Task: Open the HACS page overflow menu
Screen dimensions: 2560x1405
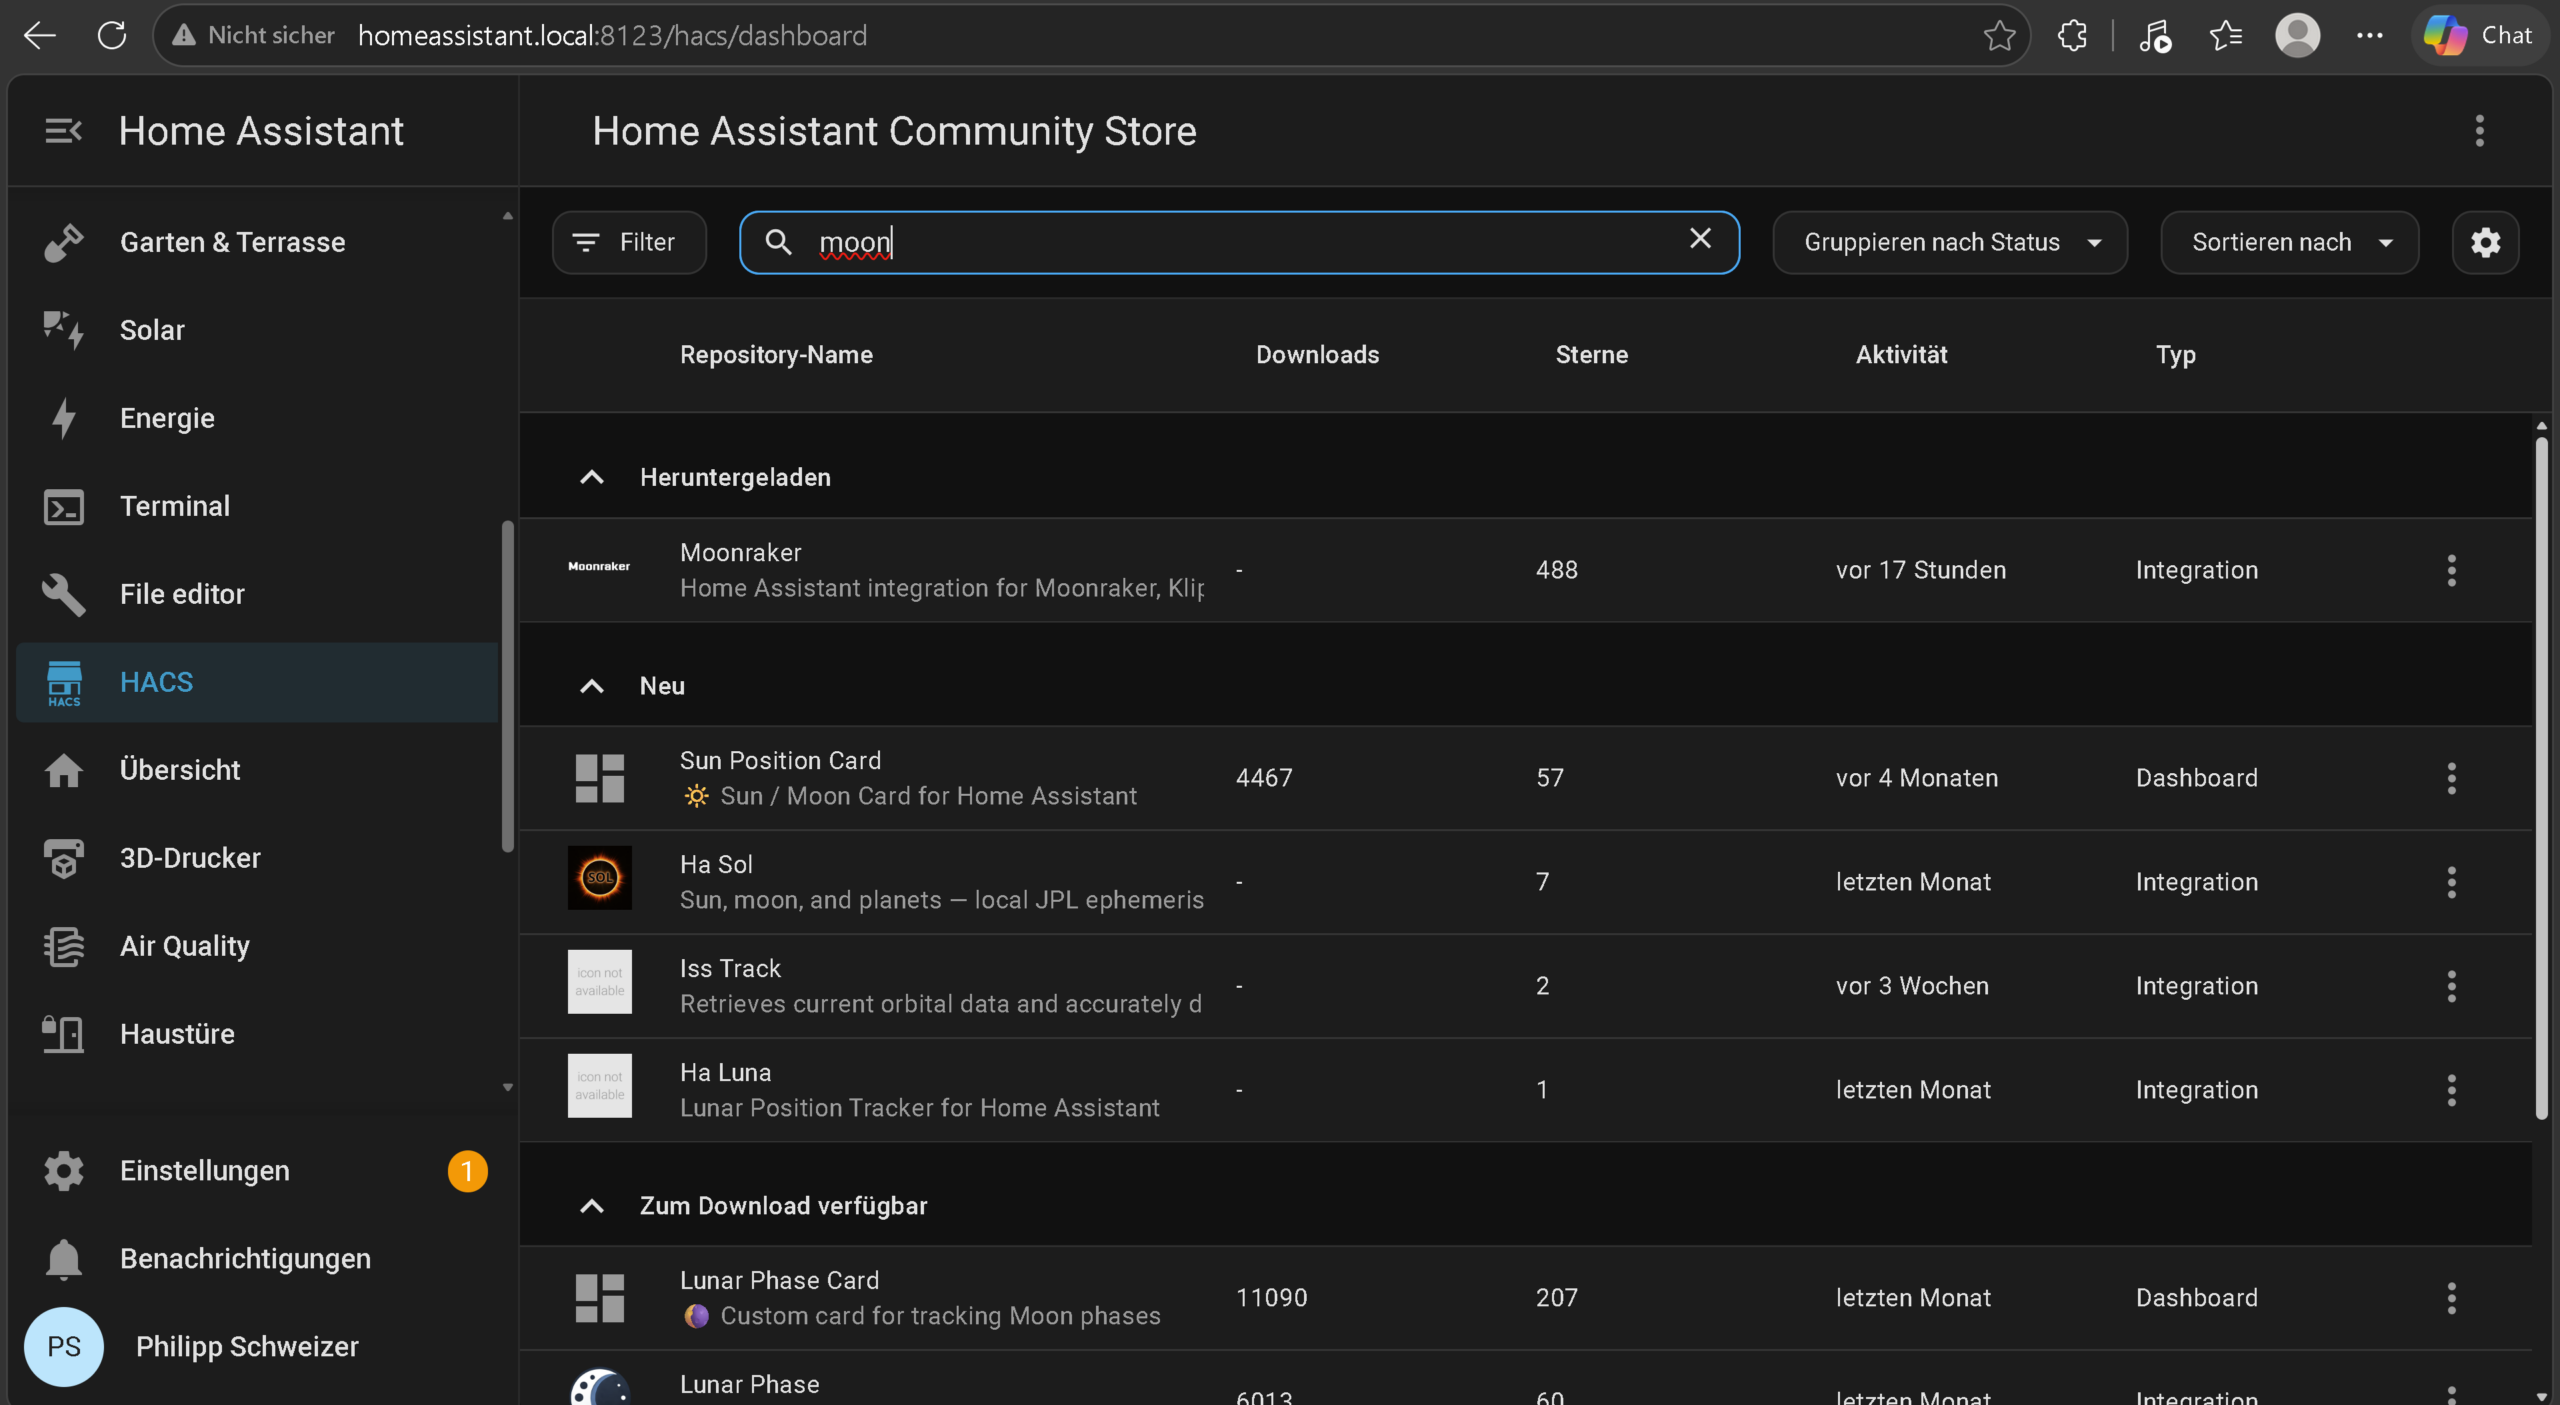Action: [2480, 131]
